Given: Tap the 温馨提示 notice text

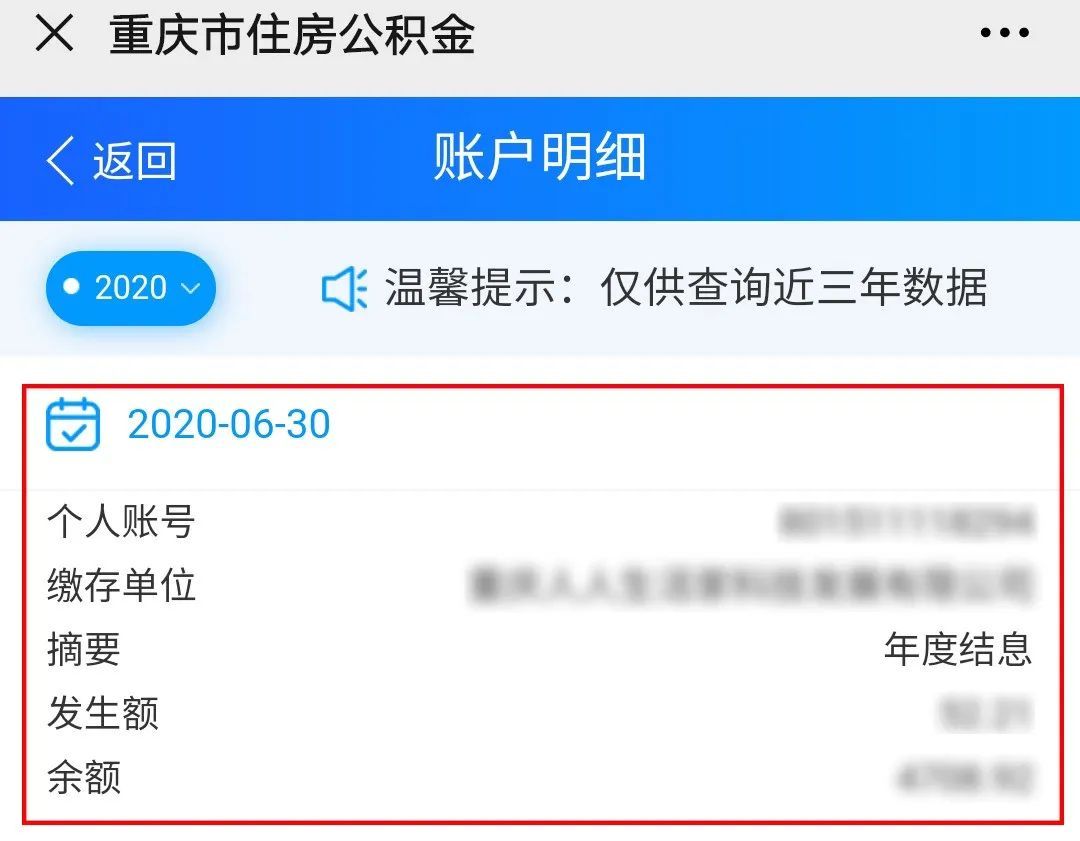Looking at the screenshot, I should coord(686,287).
